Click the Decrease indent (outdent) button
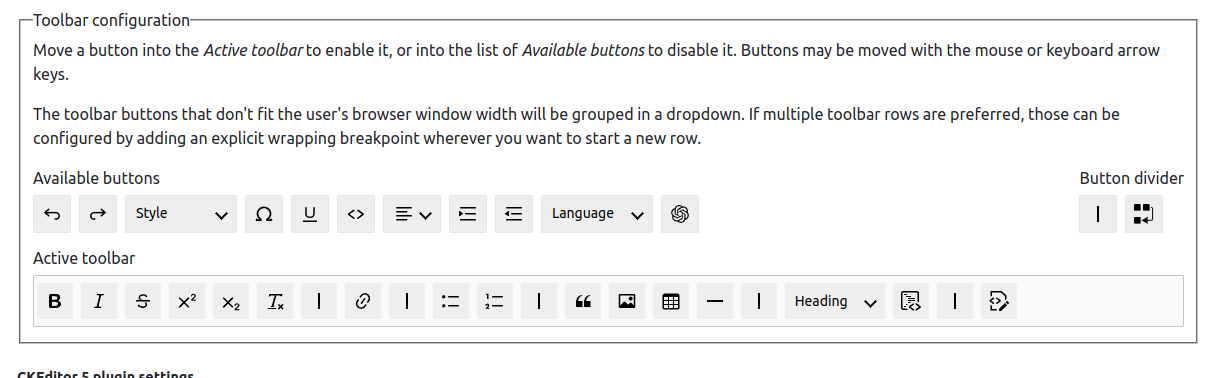This screenshot has height=378, width=1217. pos(513,214)
